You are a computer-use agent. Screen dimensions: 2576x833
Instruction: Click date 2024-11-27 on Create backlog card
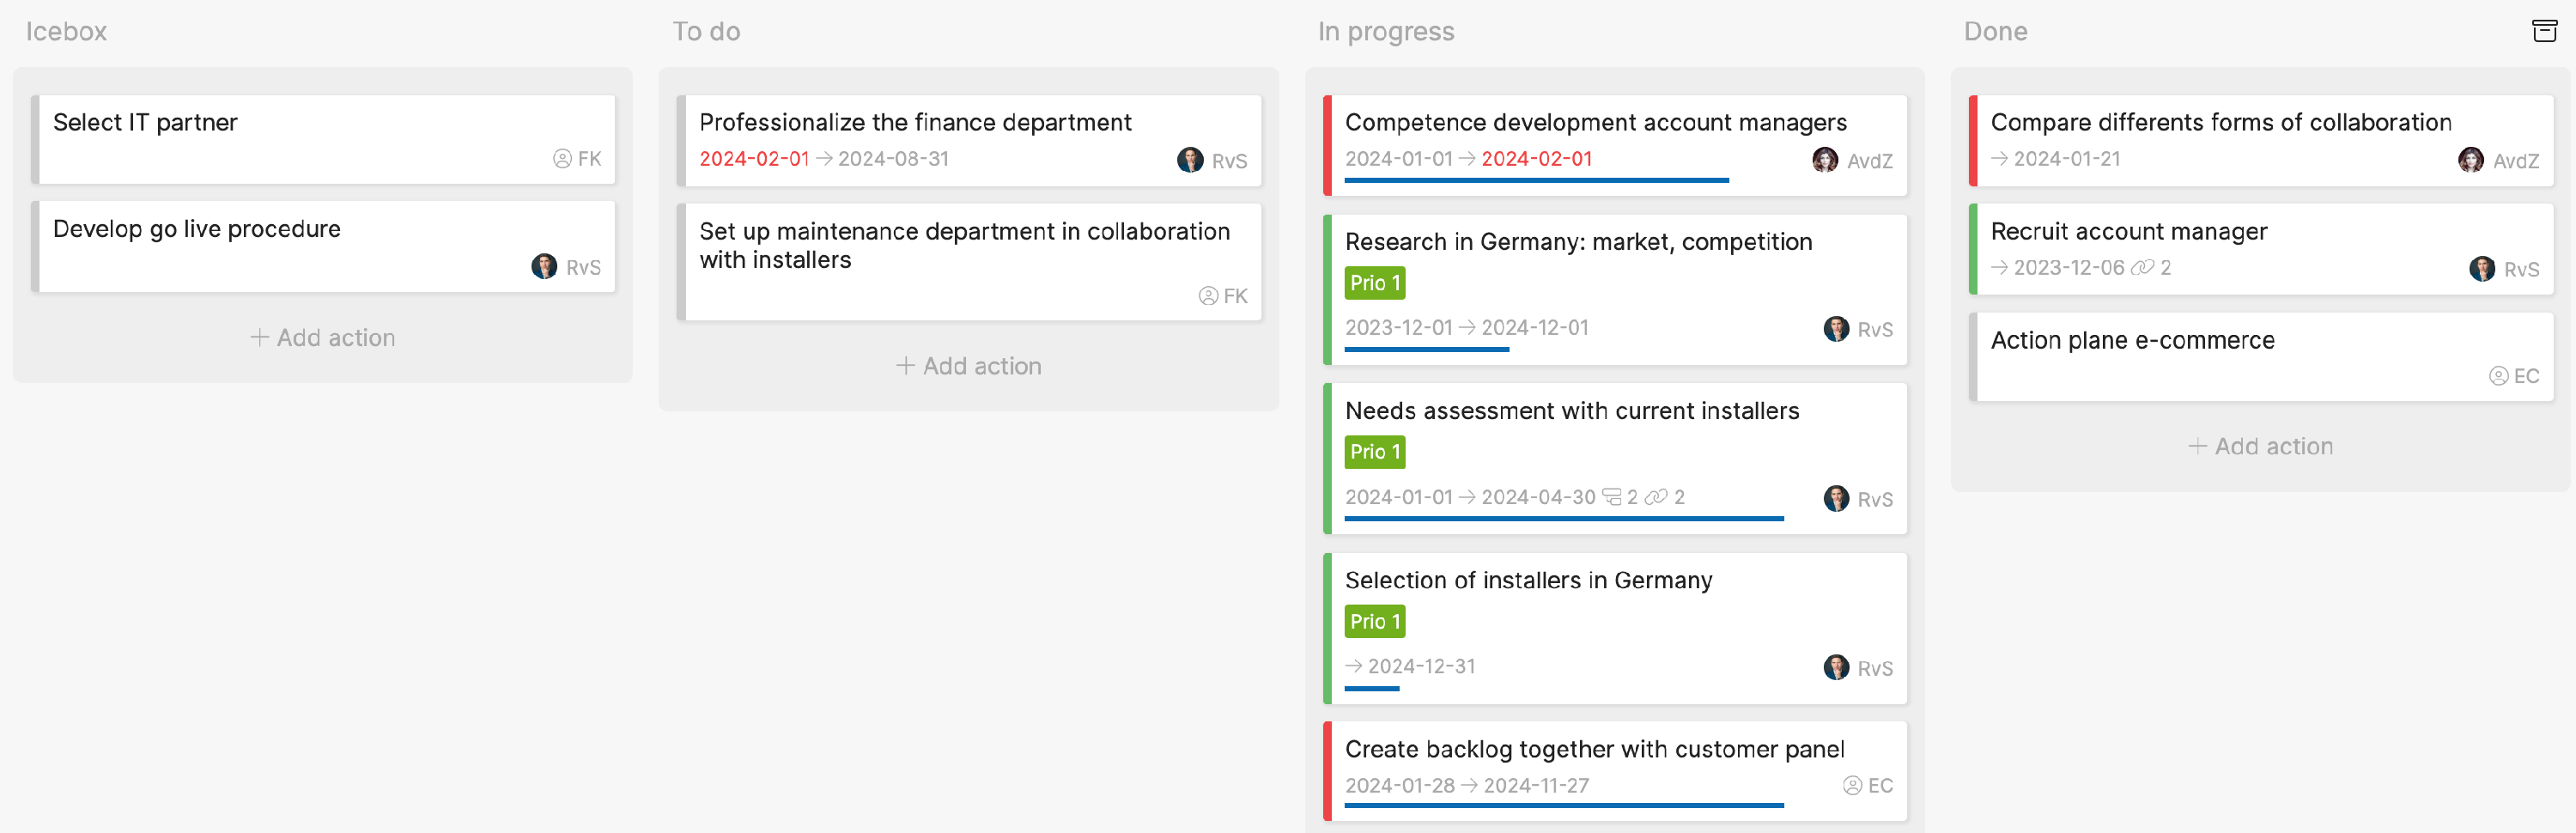point(1536,785)
